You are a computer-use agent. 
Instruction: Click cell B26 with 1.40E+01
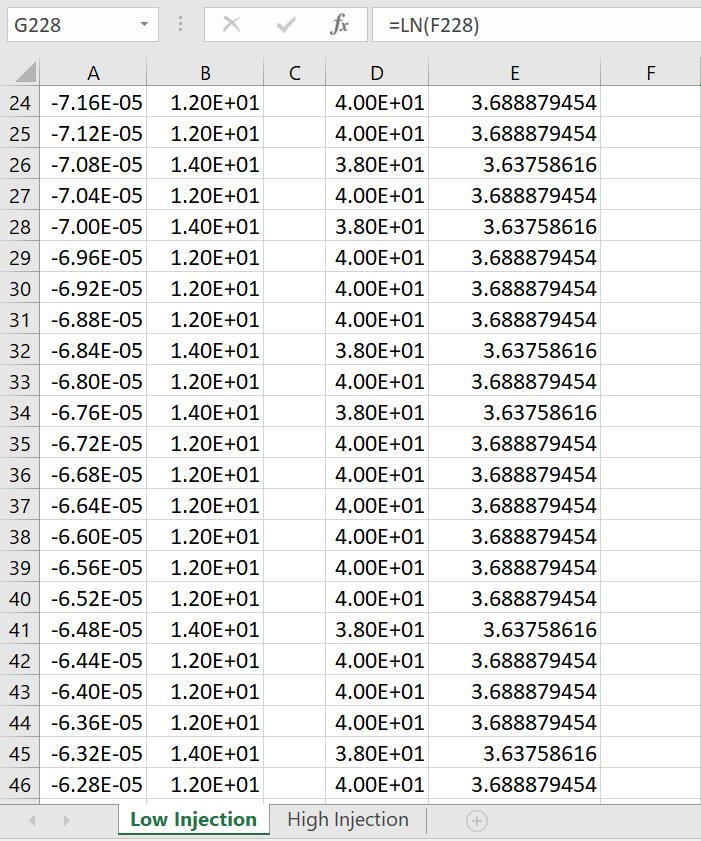(x=205, y=165)
